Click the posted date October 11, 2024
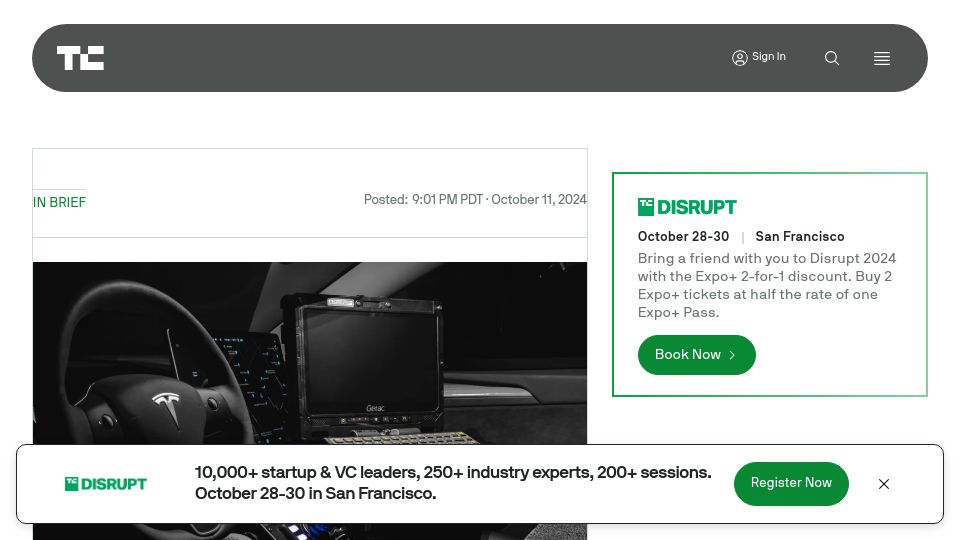Image resolution: width=960 pixels, height=540 pixels. click(538, 200)
